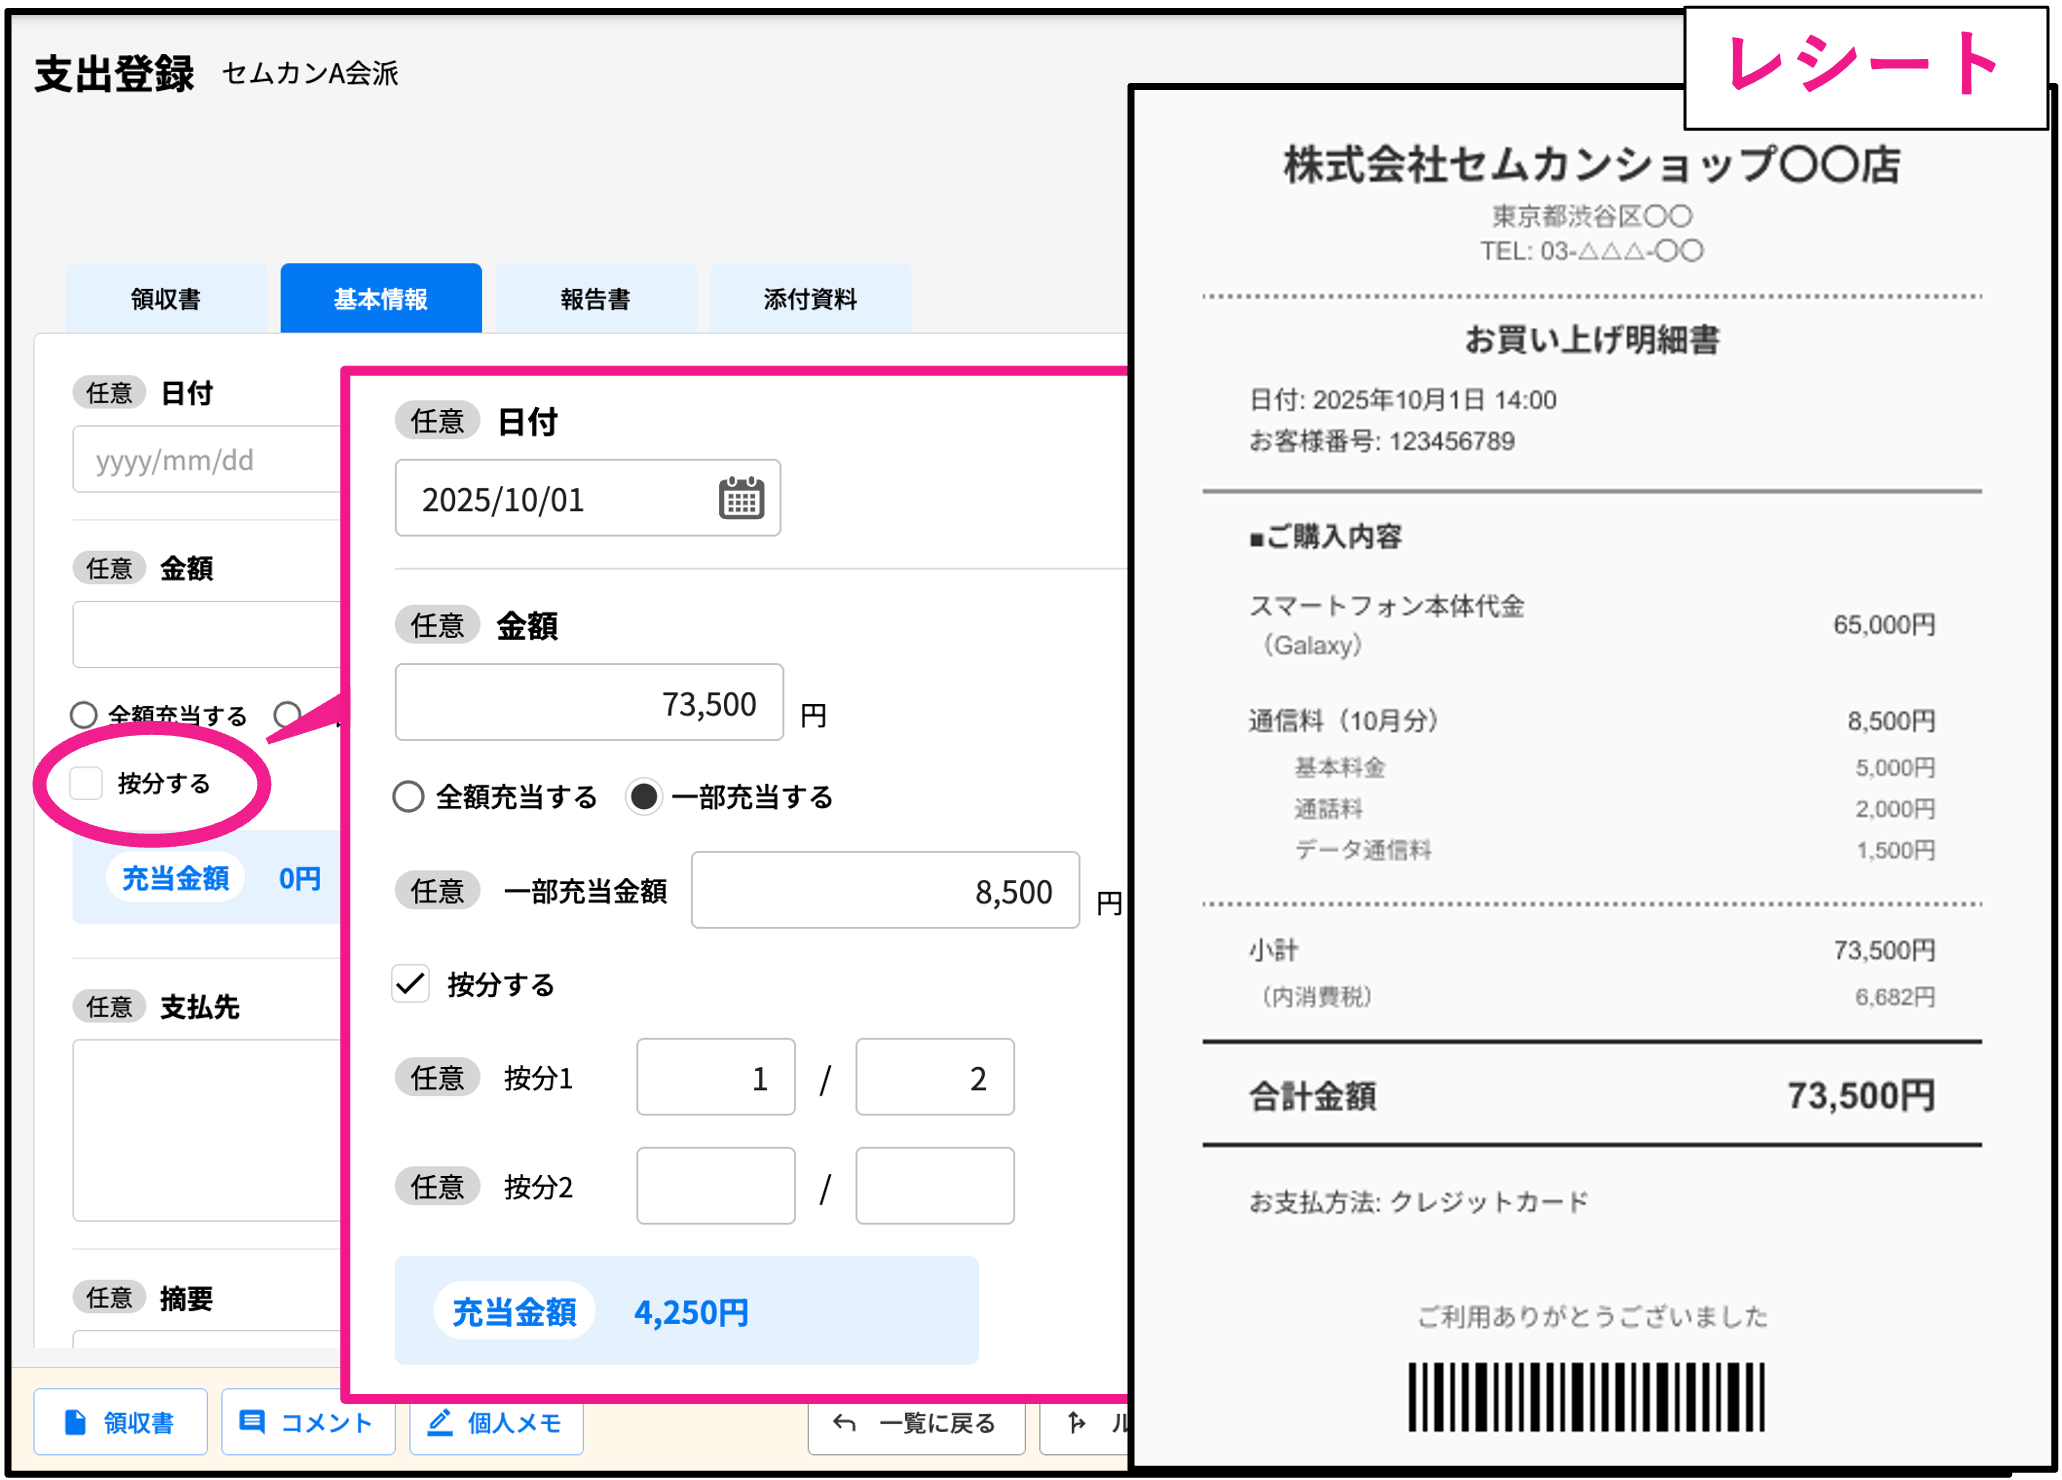This screenshot has height=1480, width=2062.
Task: Click the branching arrow icon at bottom
Action: (x=1077, y=1422)
